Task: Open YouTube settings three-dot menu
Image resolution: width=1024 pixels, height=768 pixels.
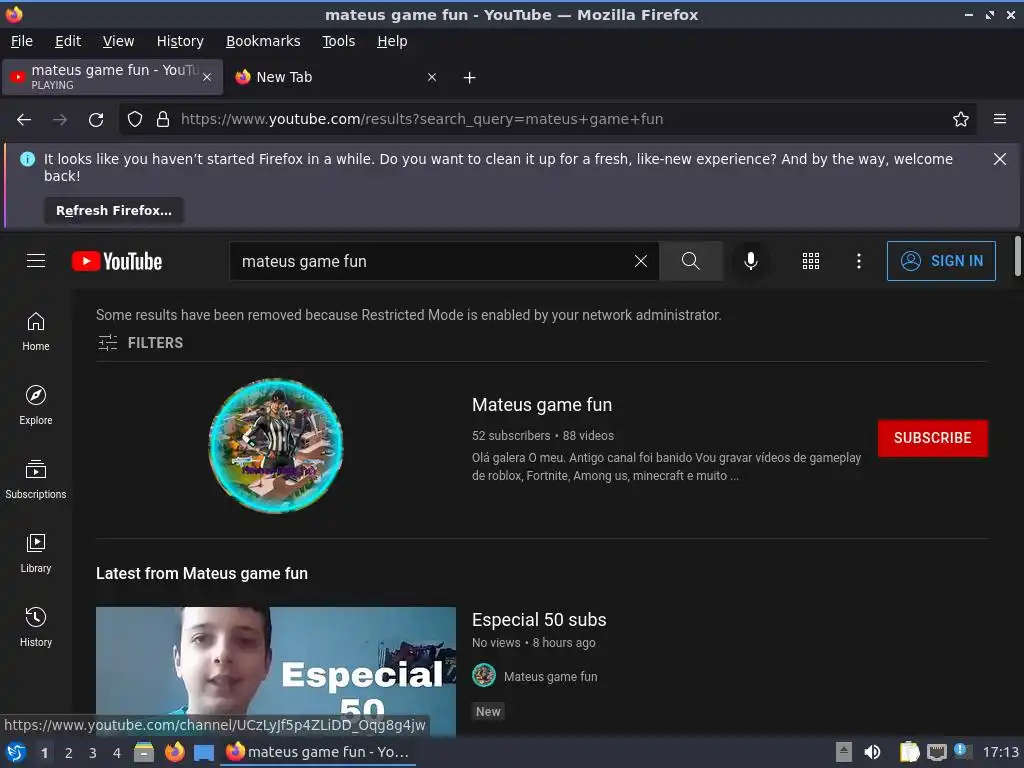Action: pos(859,261)
